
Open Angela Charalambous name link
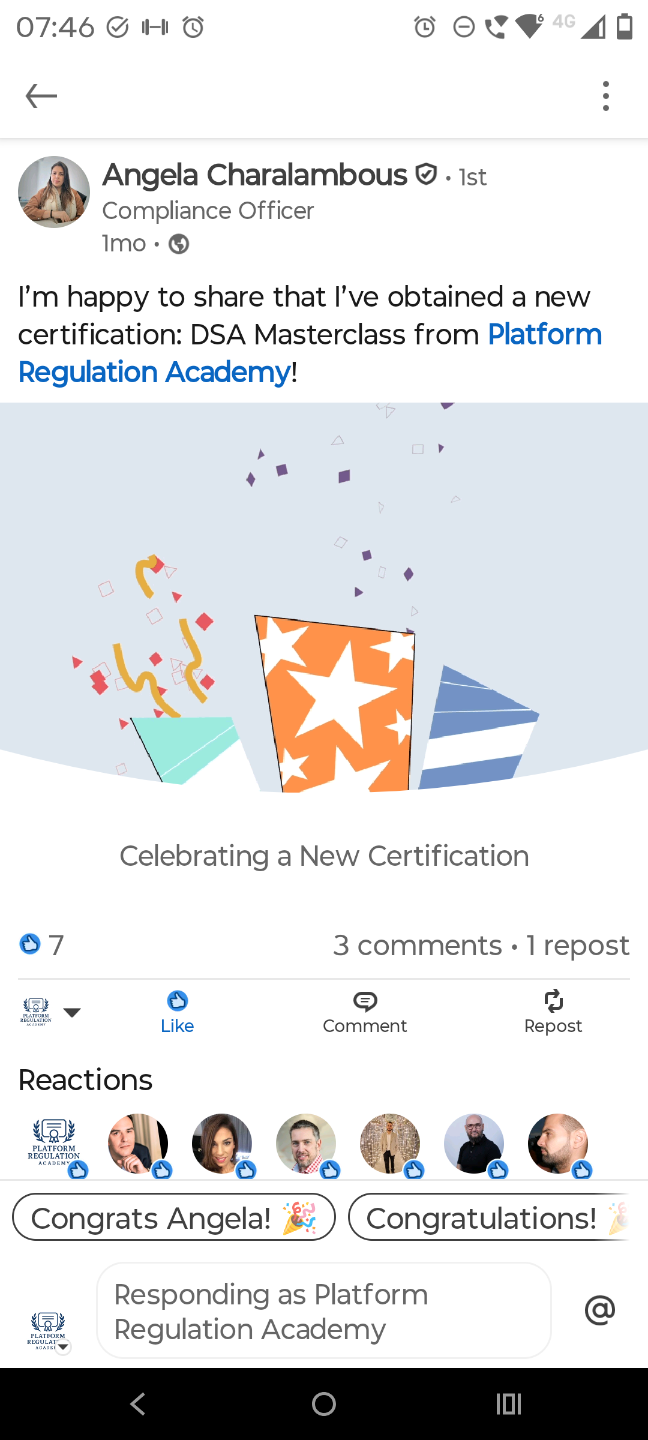click(255, 175)
